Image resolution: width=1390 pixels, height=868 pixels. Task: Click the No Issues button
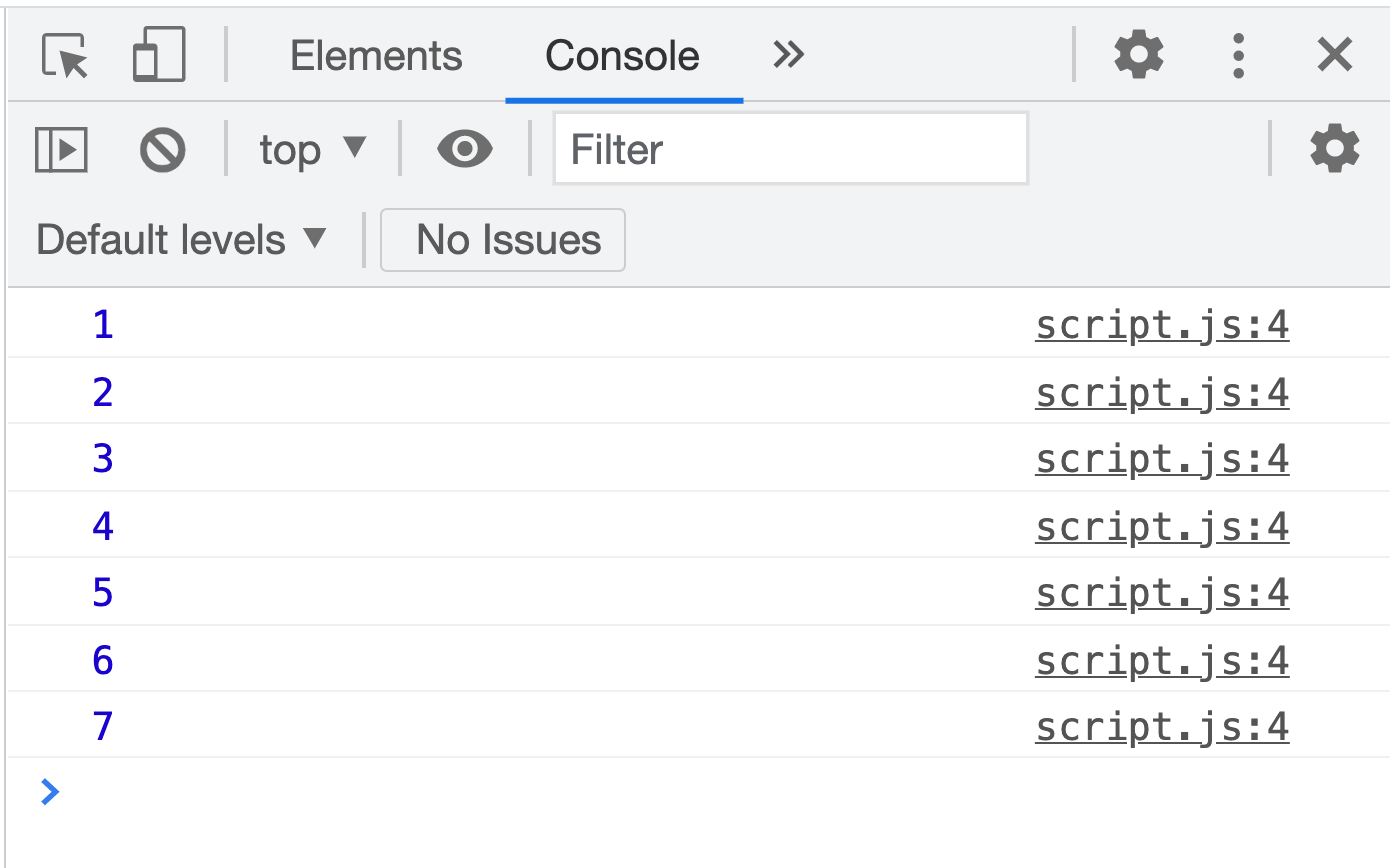pos(502,239)
